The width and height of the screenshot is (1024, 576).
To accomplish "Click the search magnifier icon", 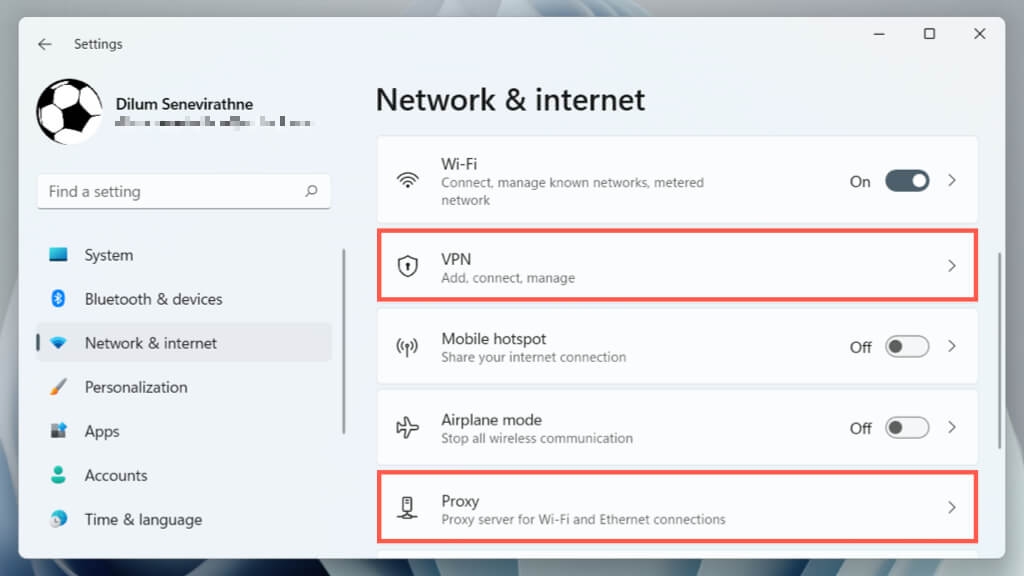I will pyautogui.click(x=312, y=191).
